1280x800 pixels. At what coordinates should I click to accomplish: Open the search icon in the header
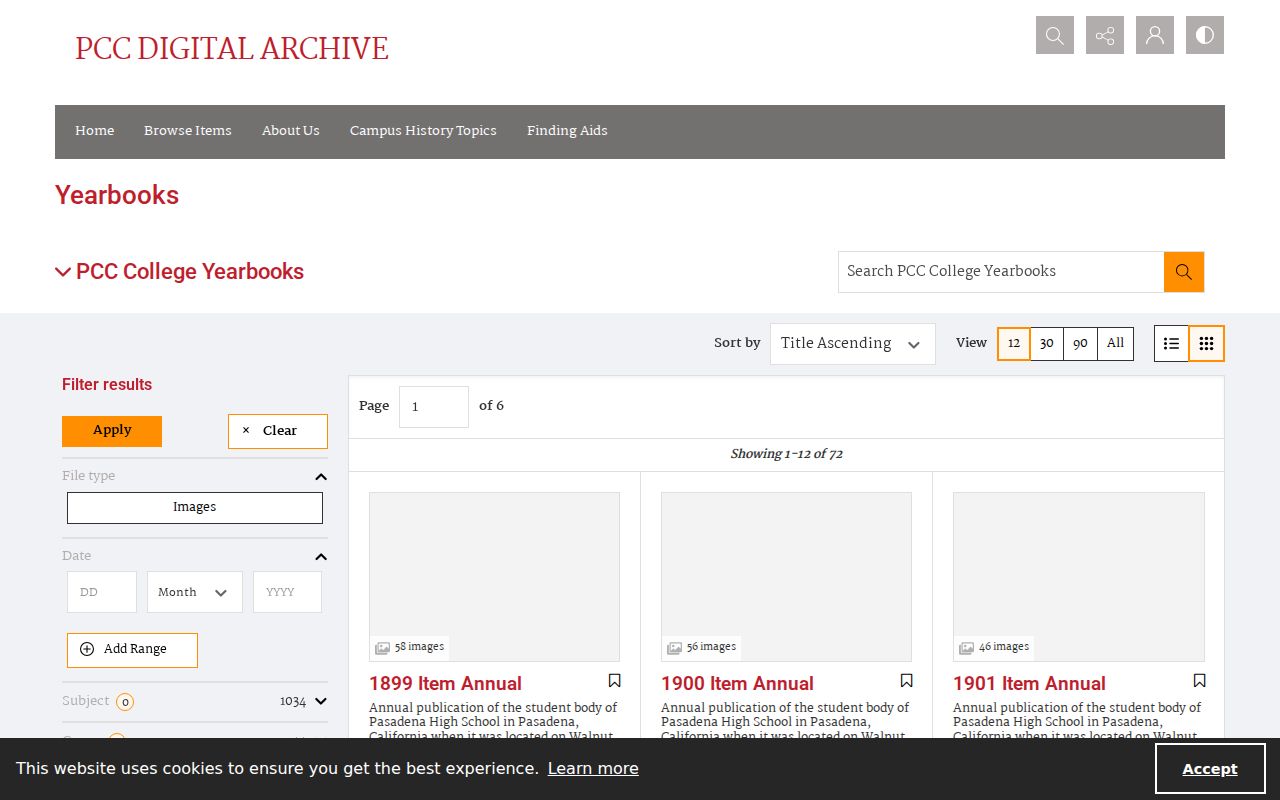click(x=1055, y=35)
